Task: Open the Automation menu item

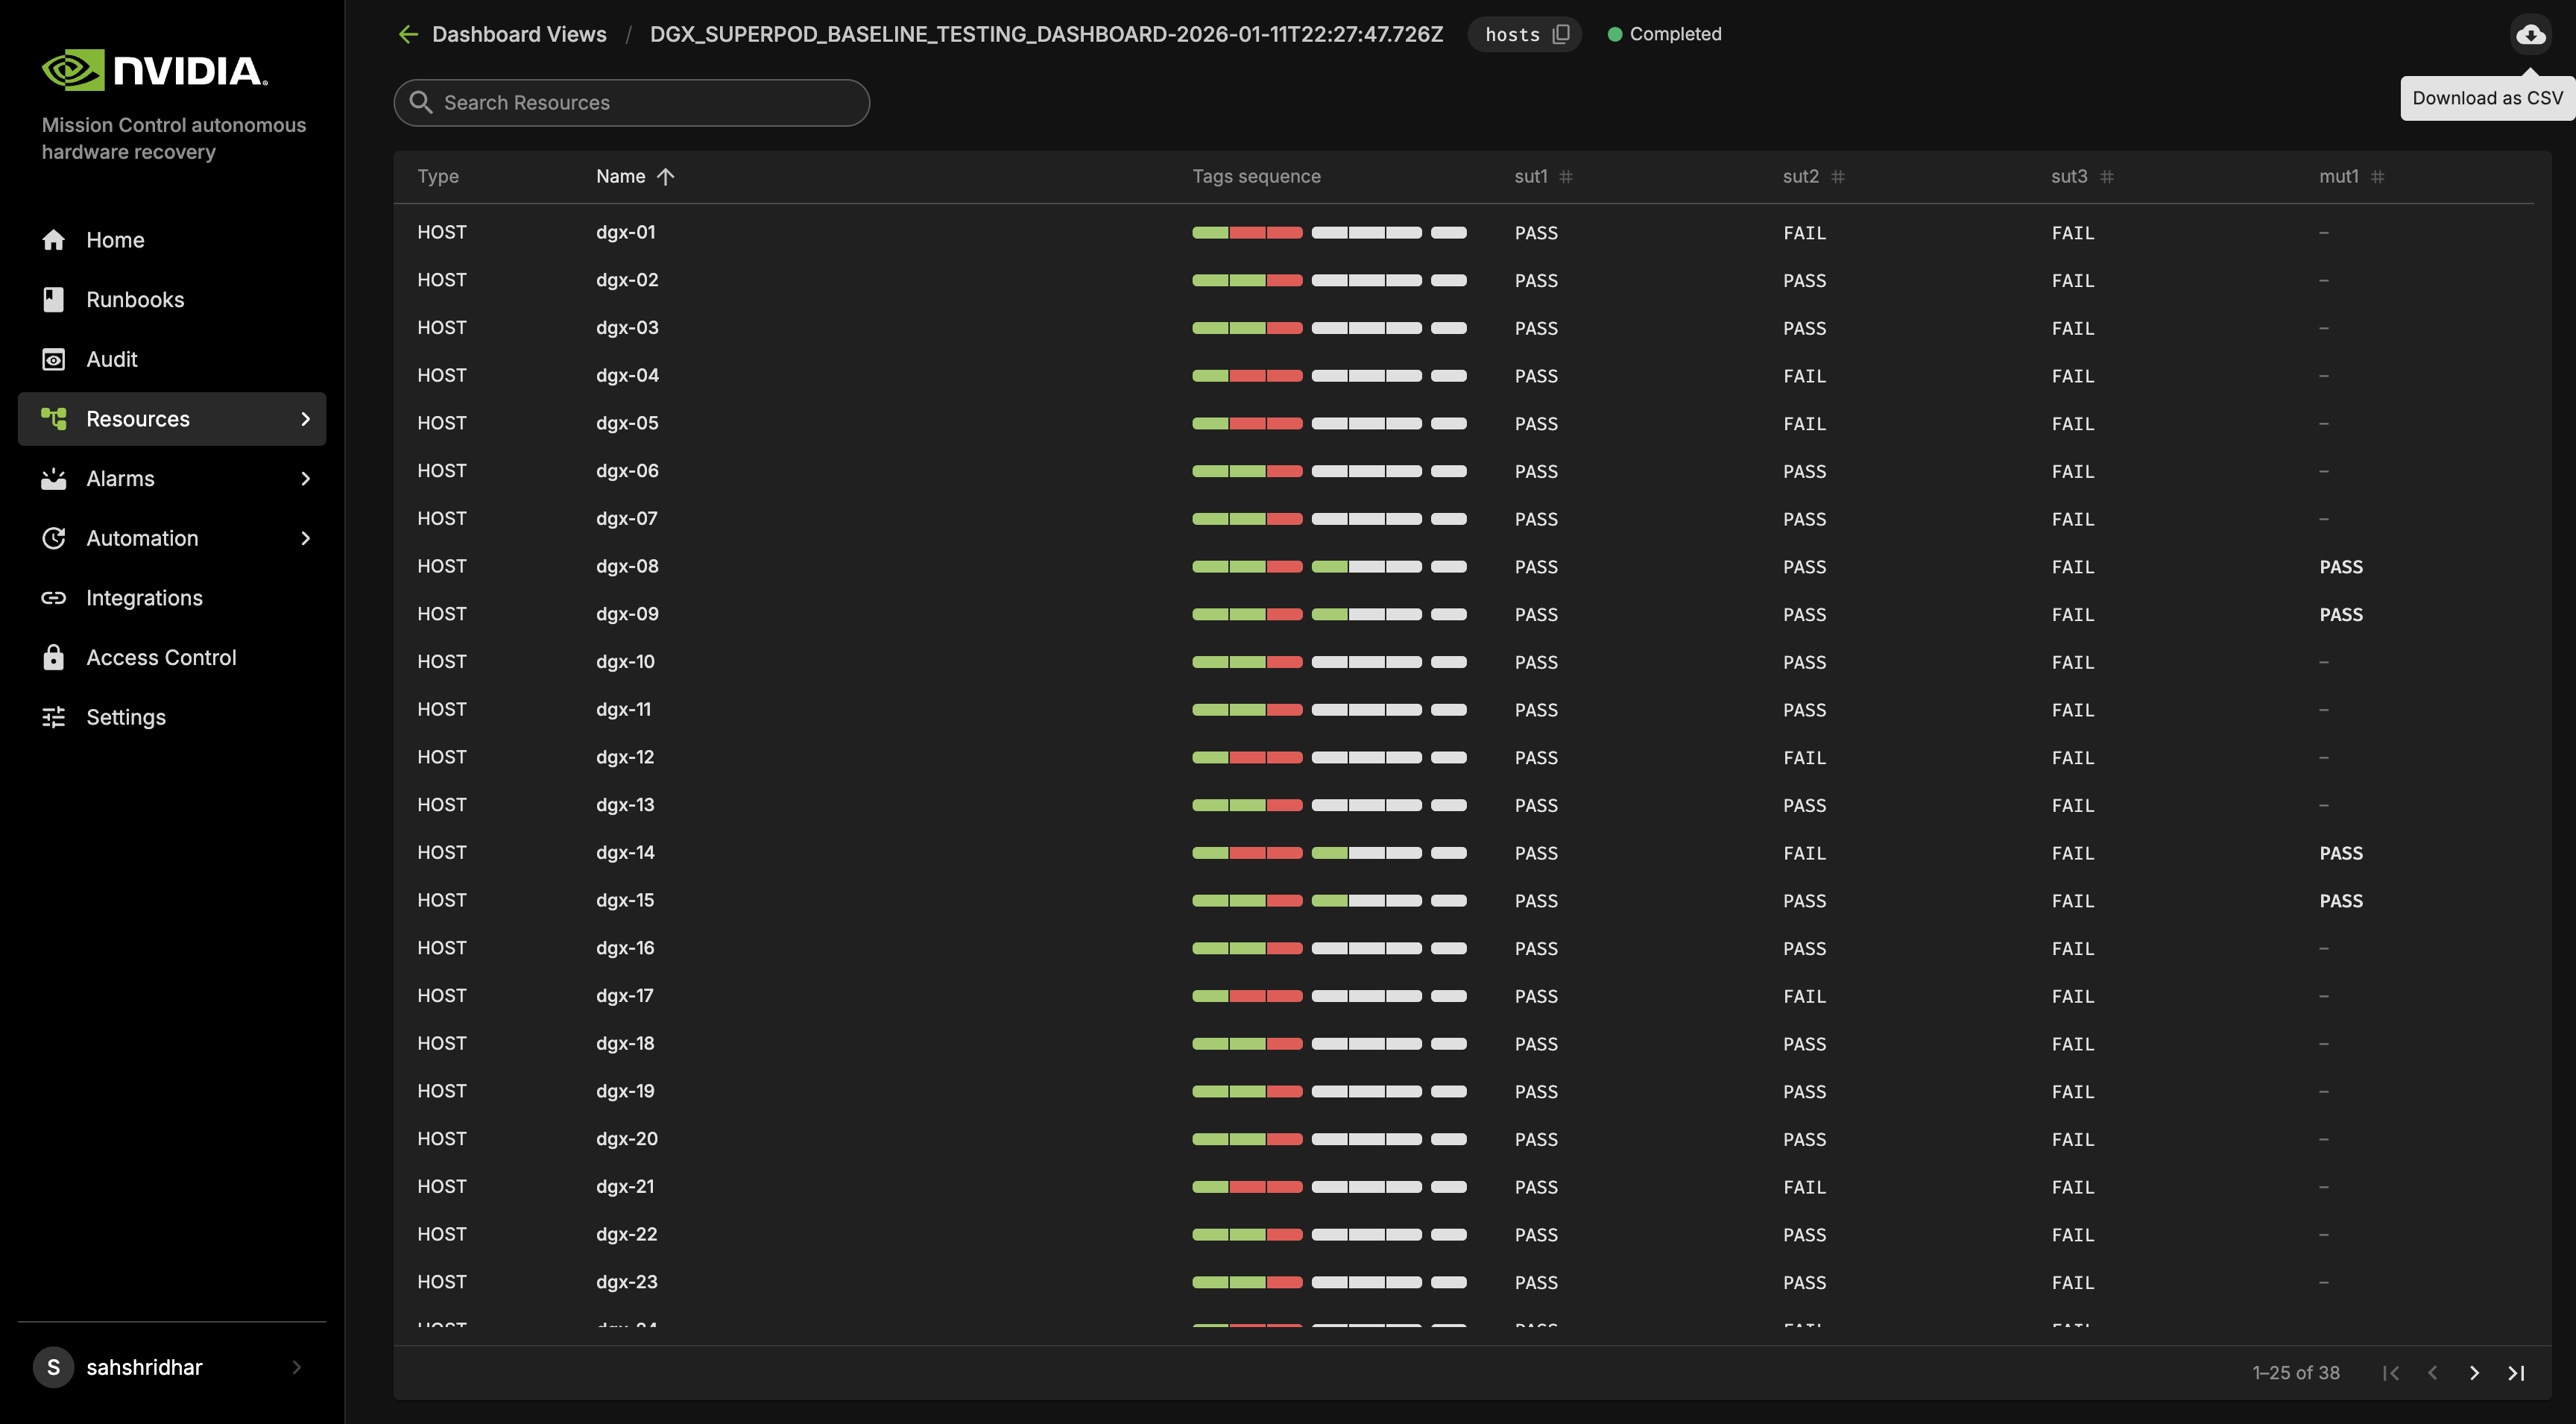Action: [172, 538]
